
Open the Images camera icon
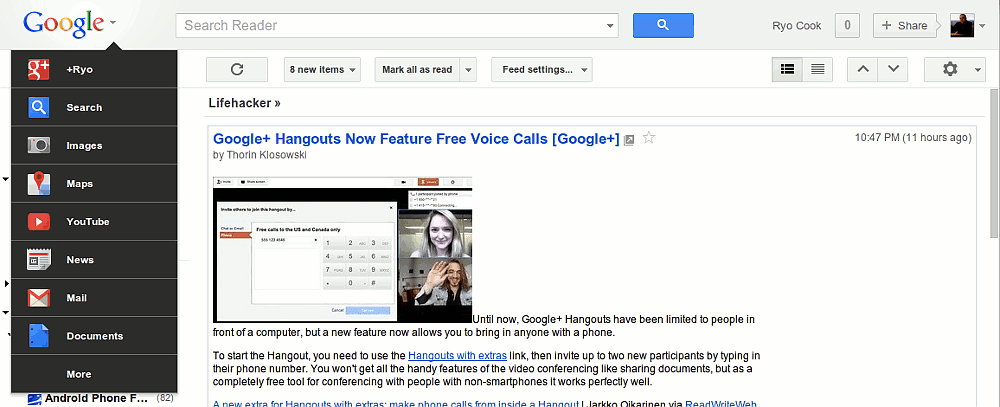pyautogui.click(x=39, y=146)
